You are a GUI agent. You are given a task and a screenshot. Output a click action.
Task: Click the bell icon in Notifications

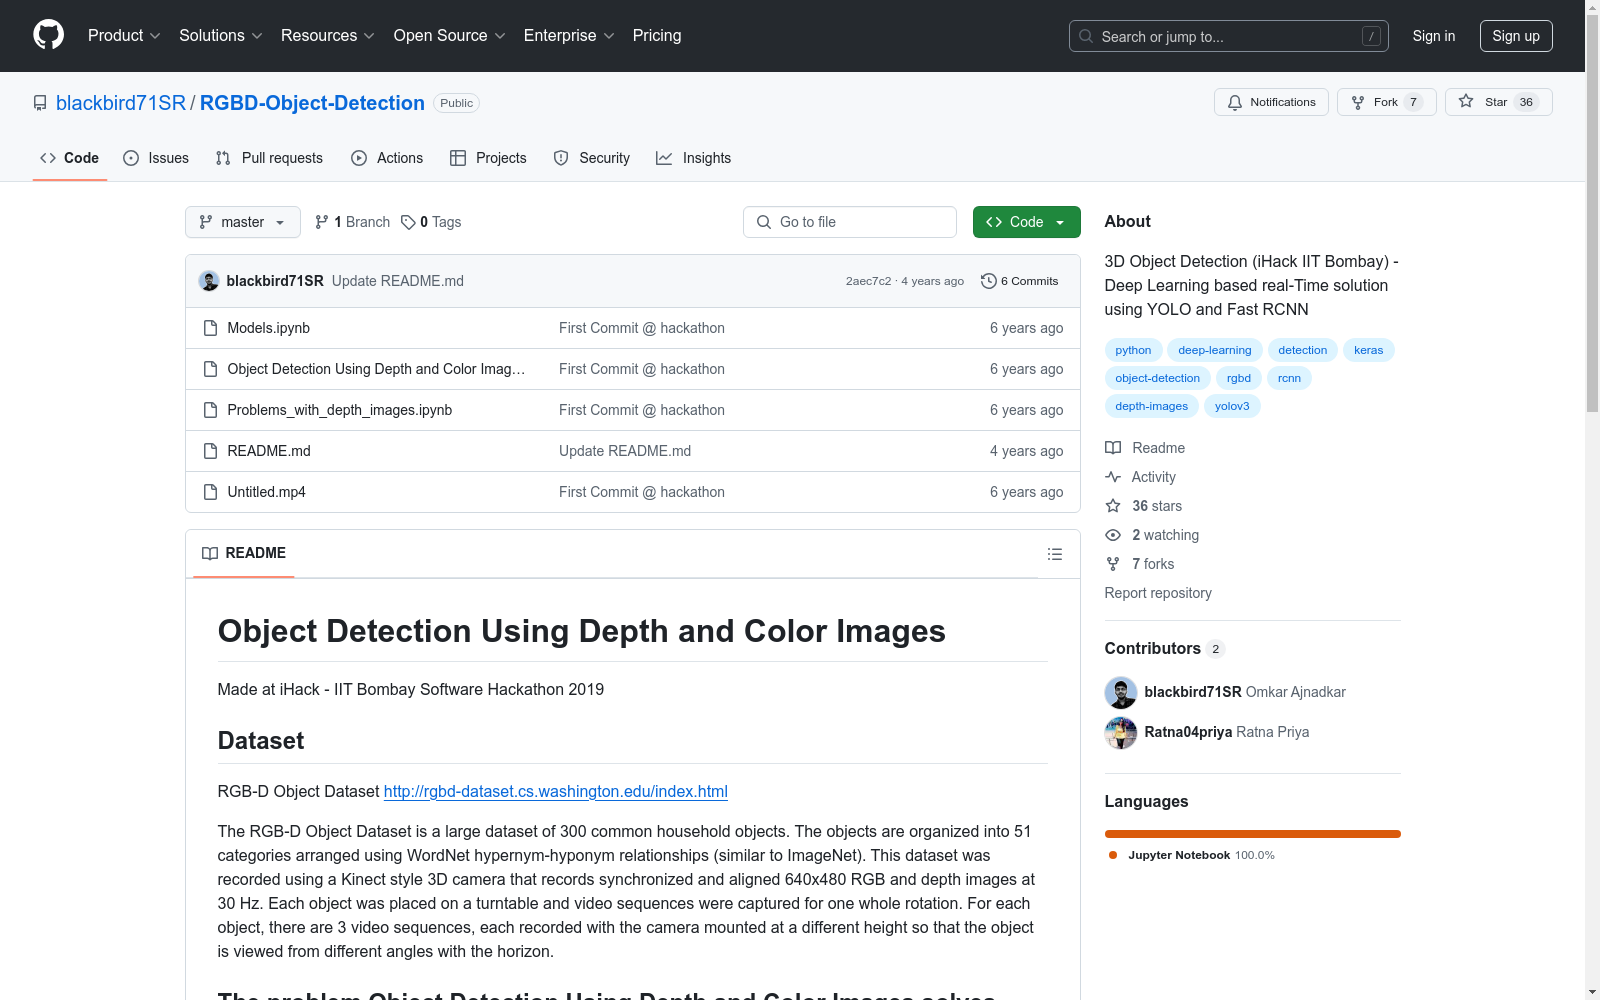(x=1235, y=102)
